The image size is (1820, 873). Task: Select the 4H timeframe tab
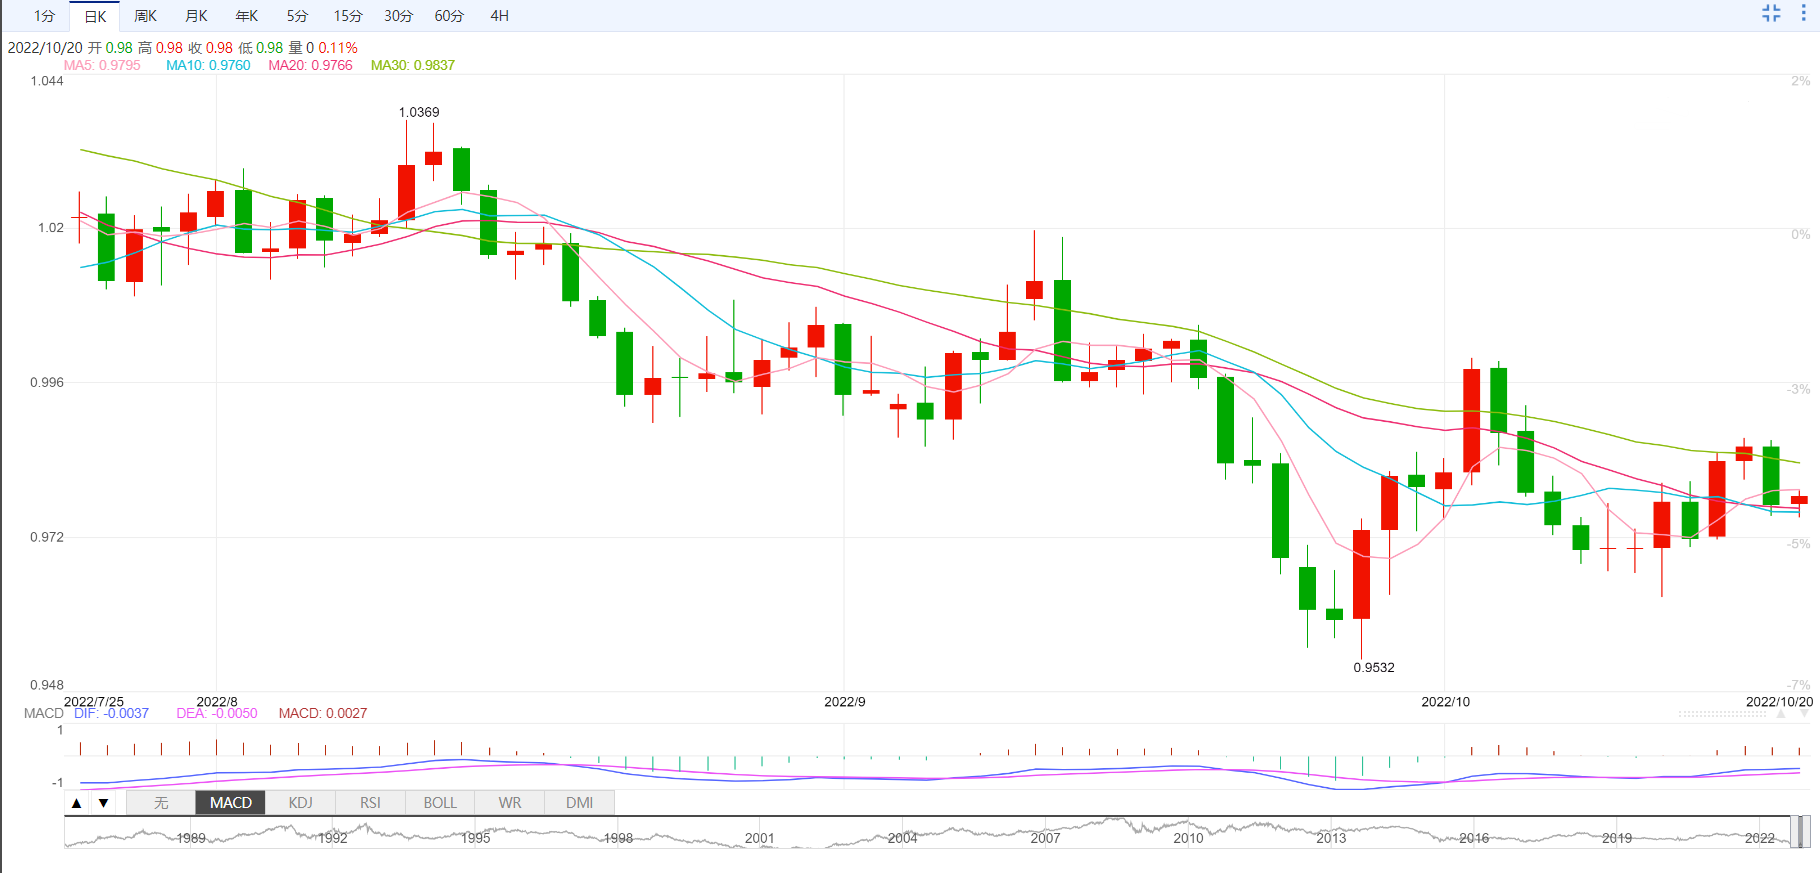[500, 16]
